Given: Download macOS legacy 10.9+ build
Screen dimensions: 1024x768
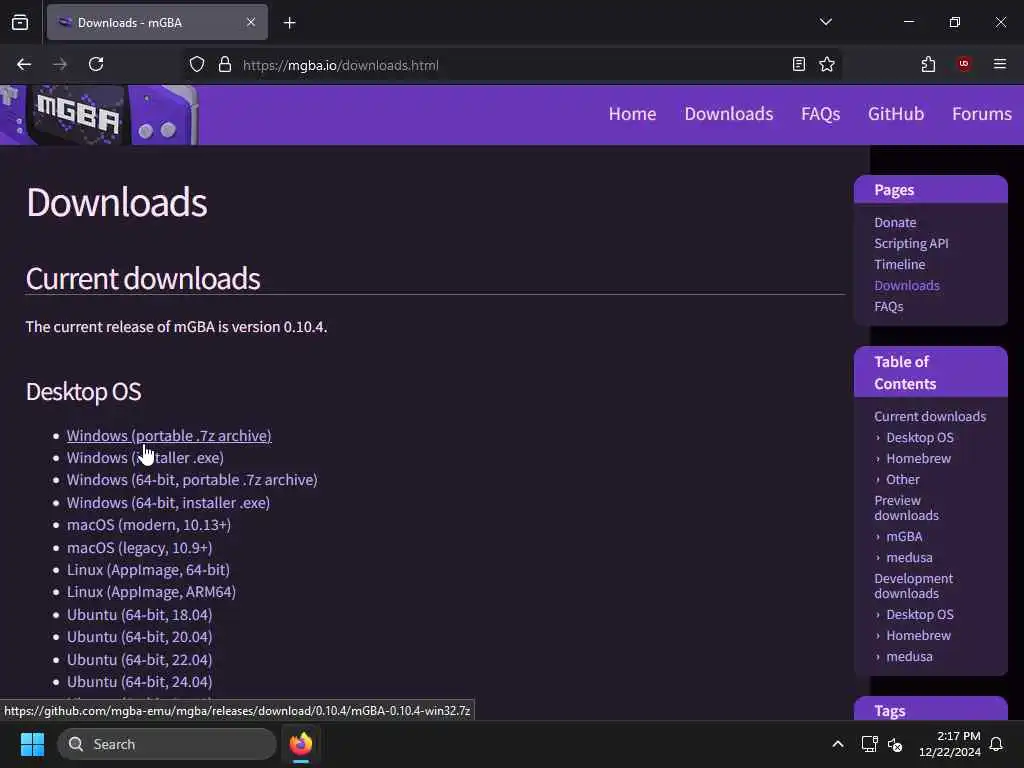Looking at the screenshot, I should tap(140, 548).
